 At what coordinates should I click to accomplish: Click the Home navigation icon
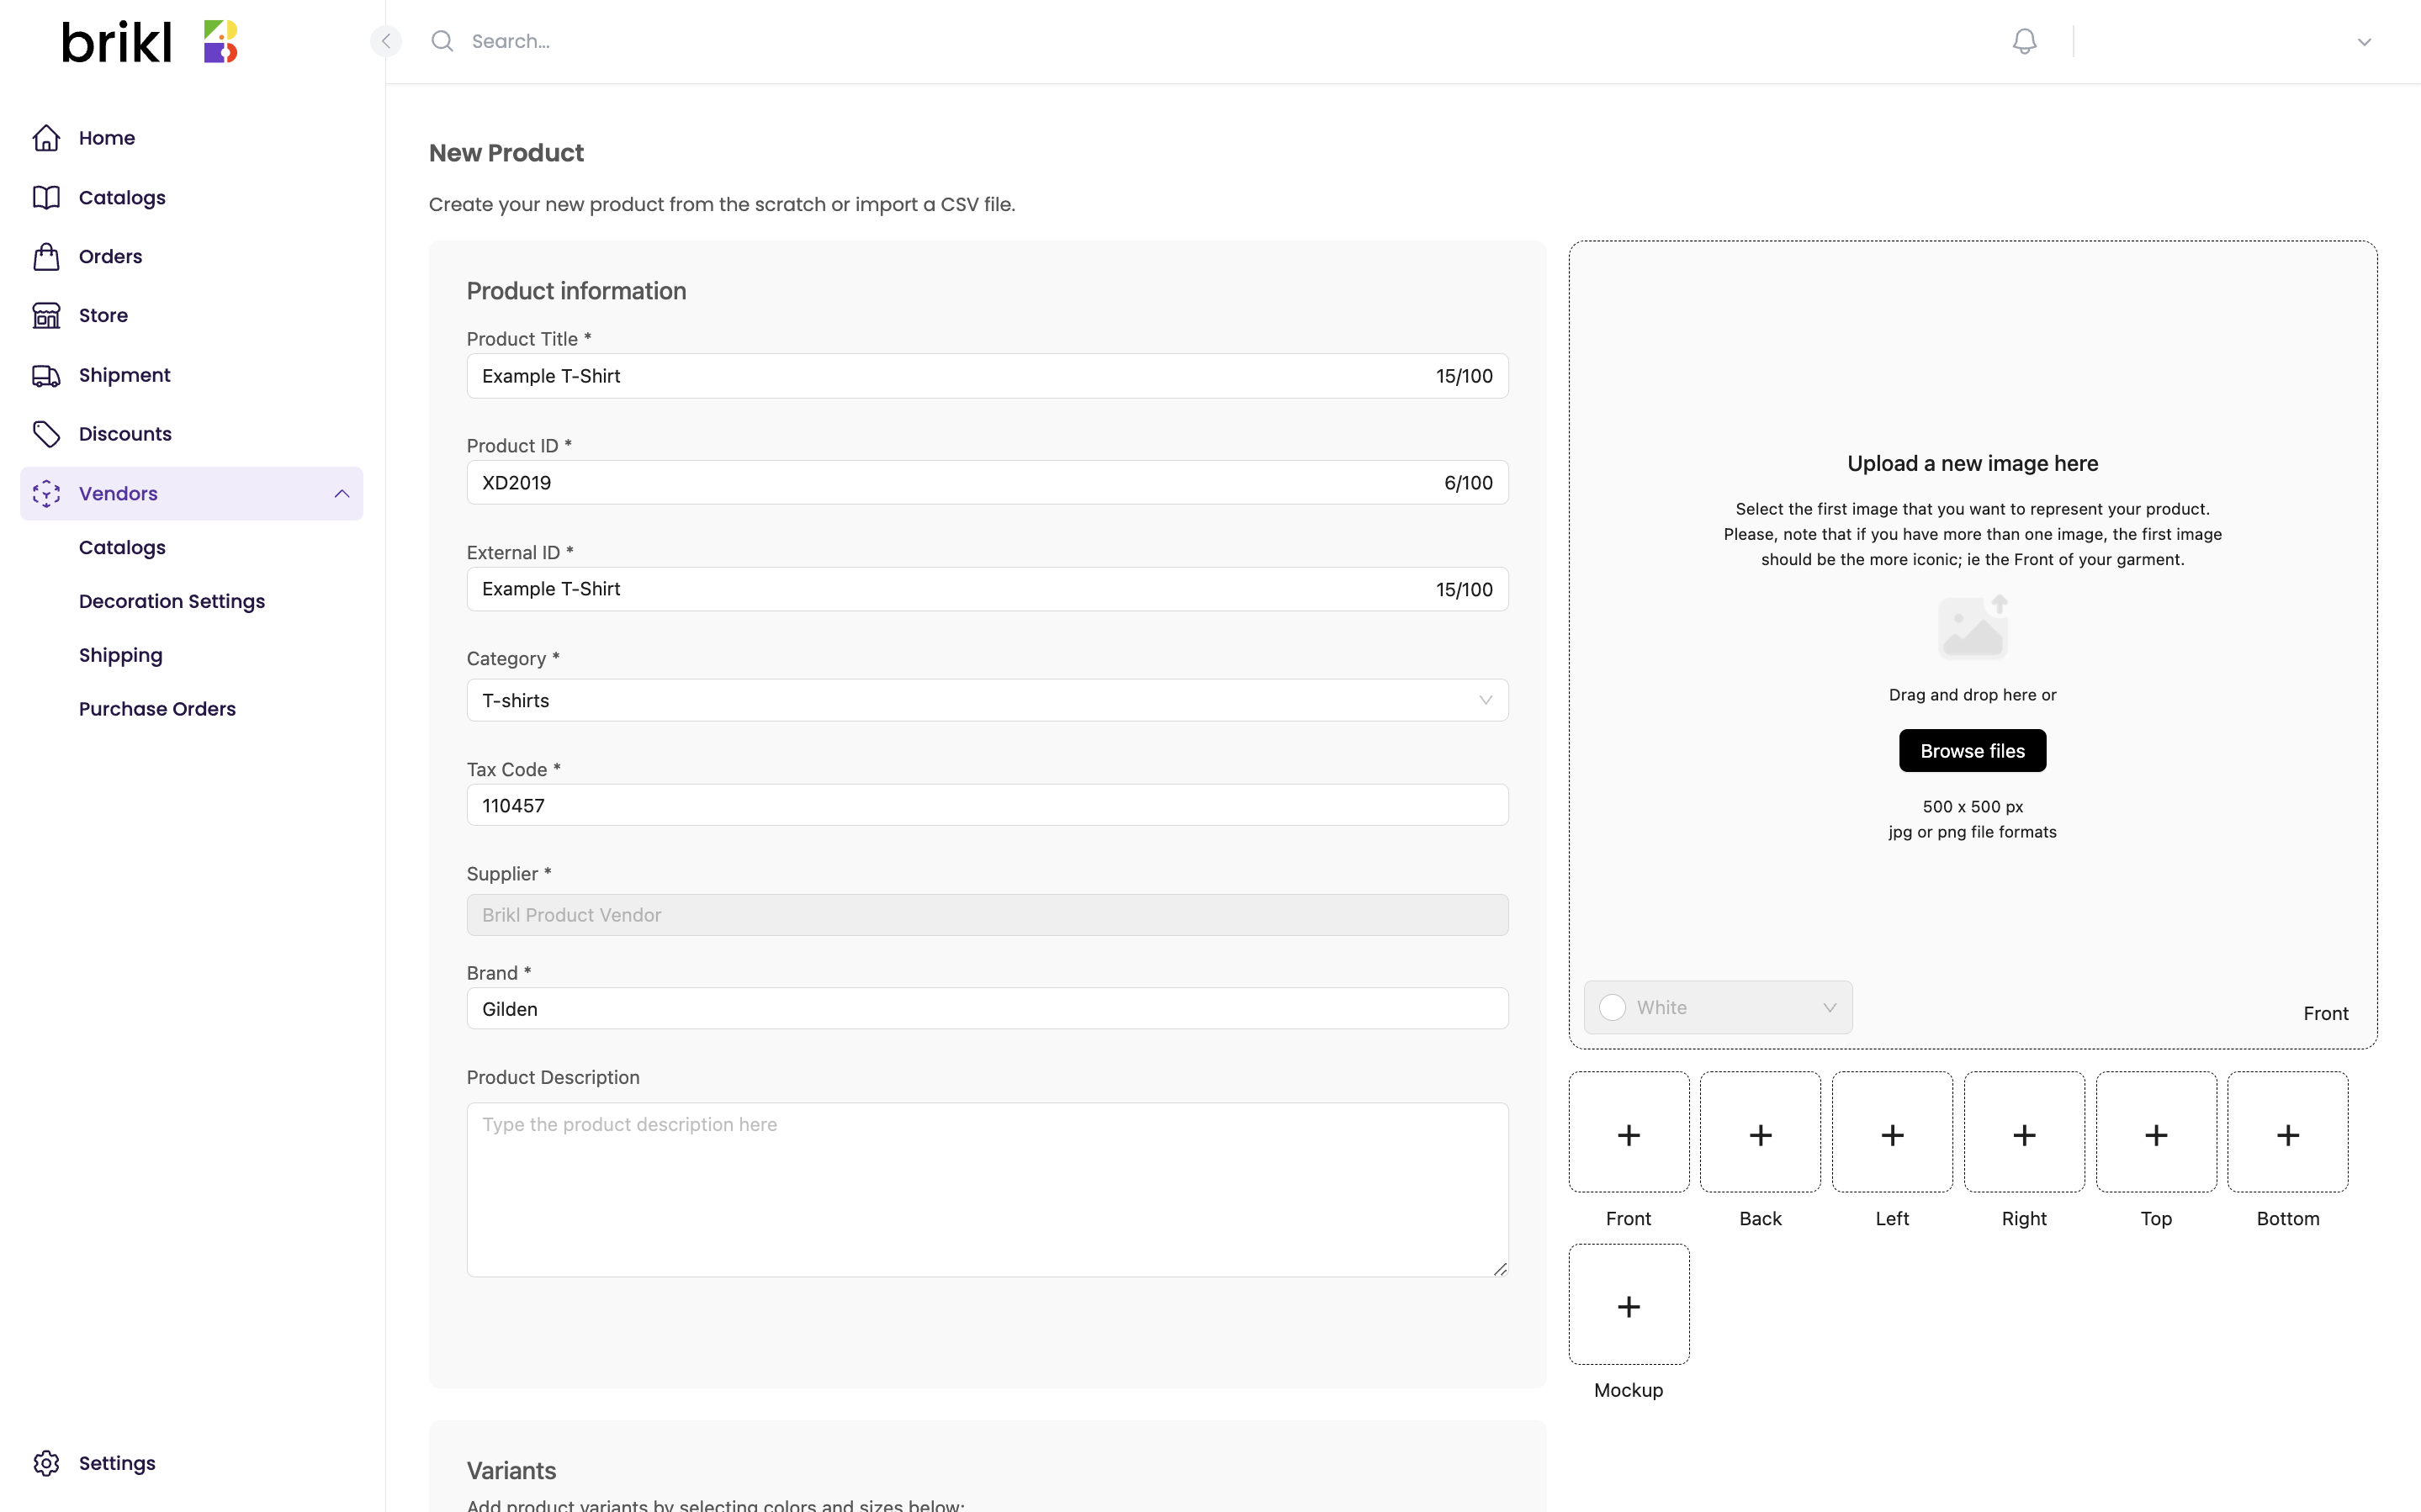click(x=47, y=138)
